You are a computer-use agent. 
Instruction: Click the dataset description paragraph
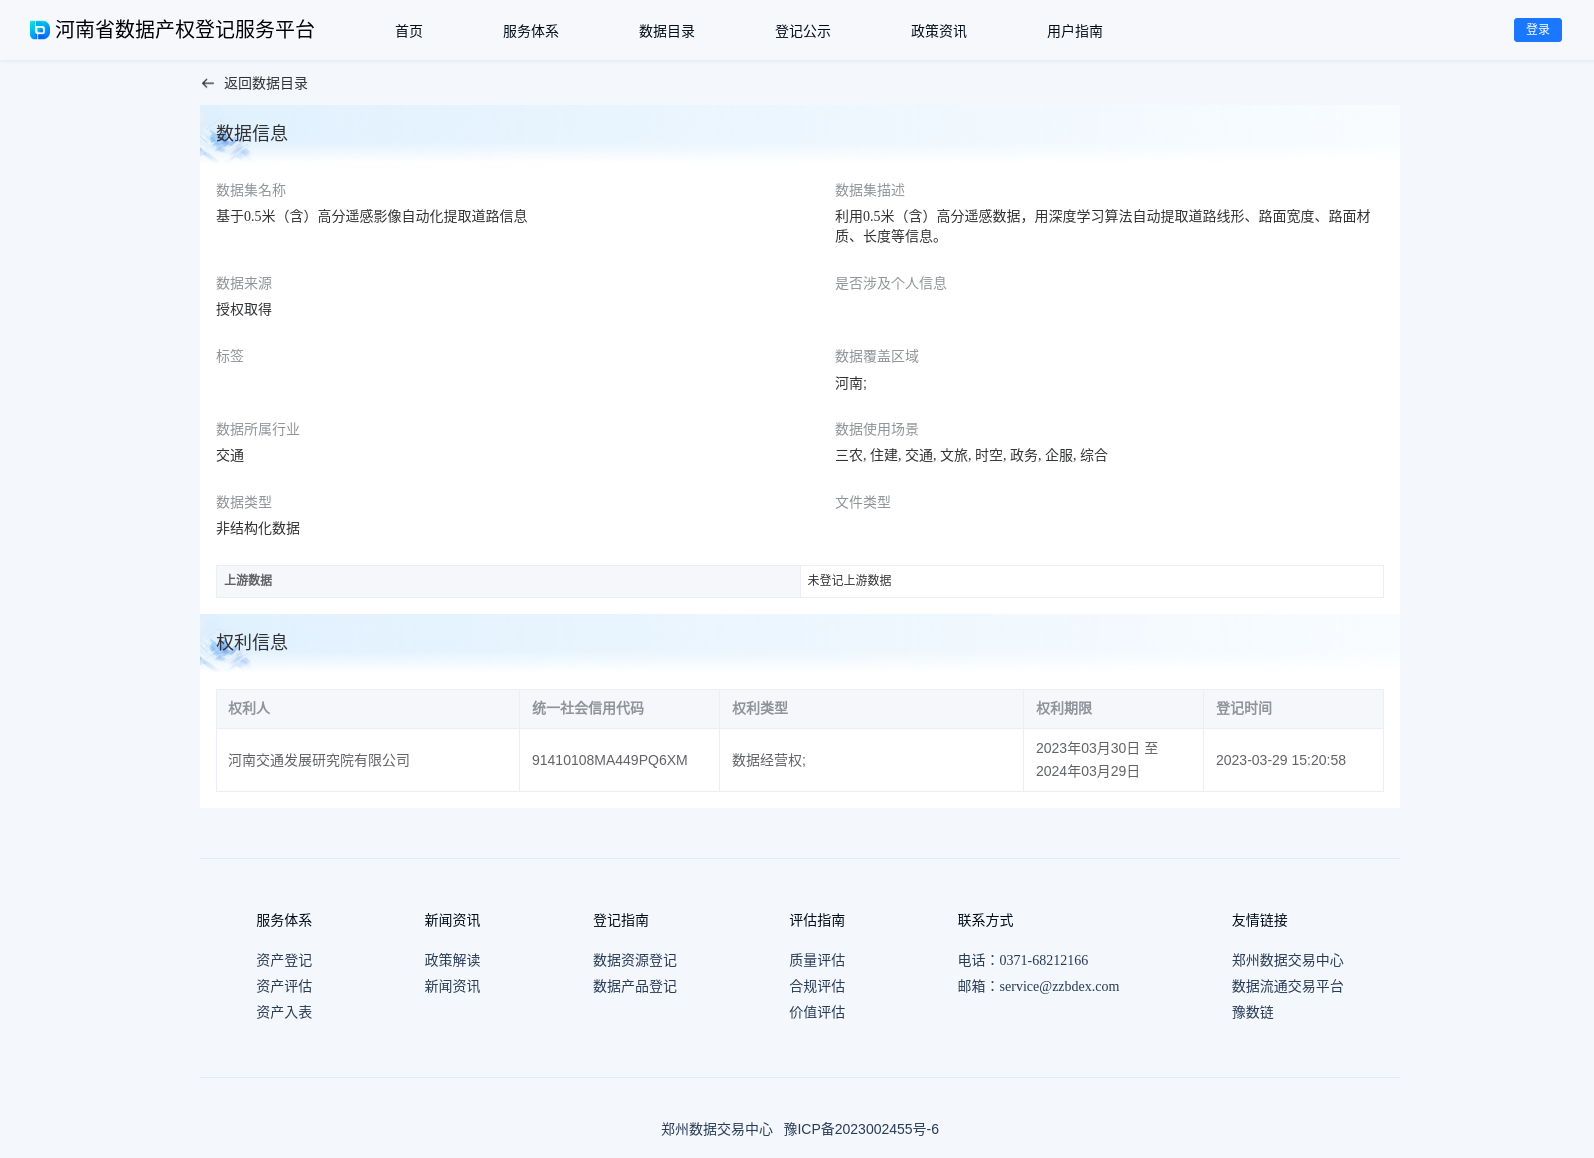(1103, 226)
